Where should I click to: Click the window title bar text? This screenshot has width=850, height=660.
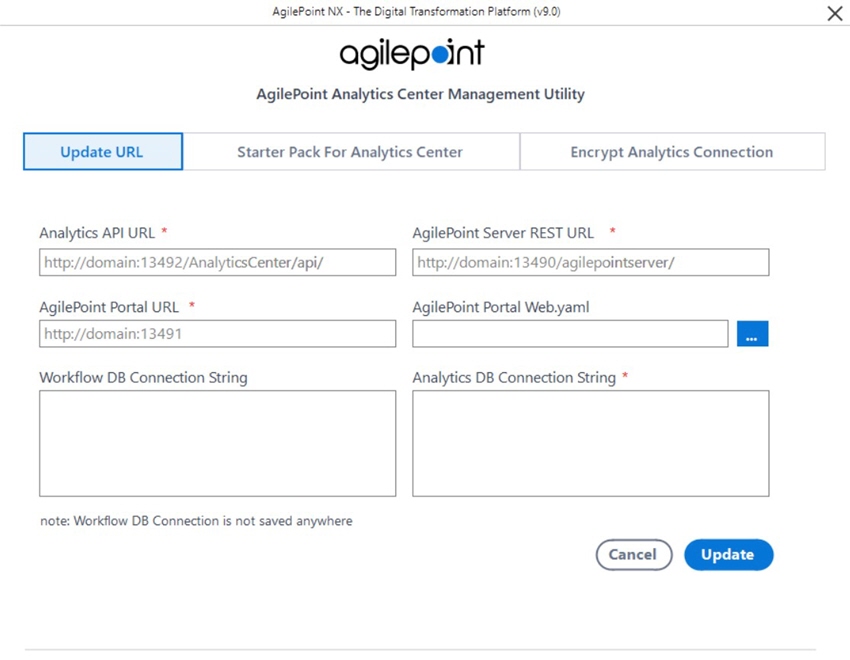pos(416,11)
